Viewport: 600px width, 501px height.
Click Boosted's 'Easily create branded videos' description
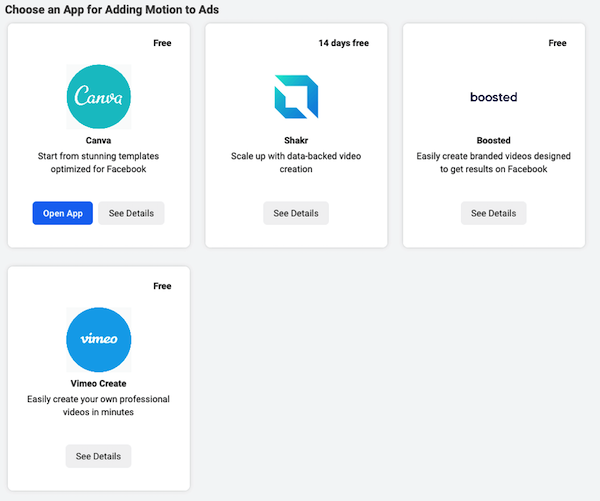(x=494, y=162)
